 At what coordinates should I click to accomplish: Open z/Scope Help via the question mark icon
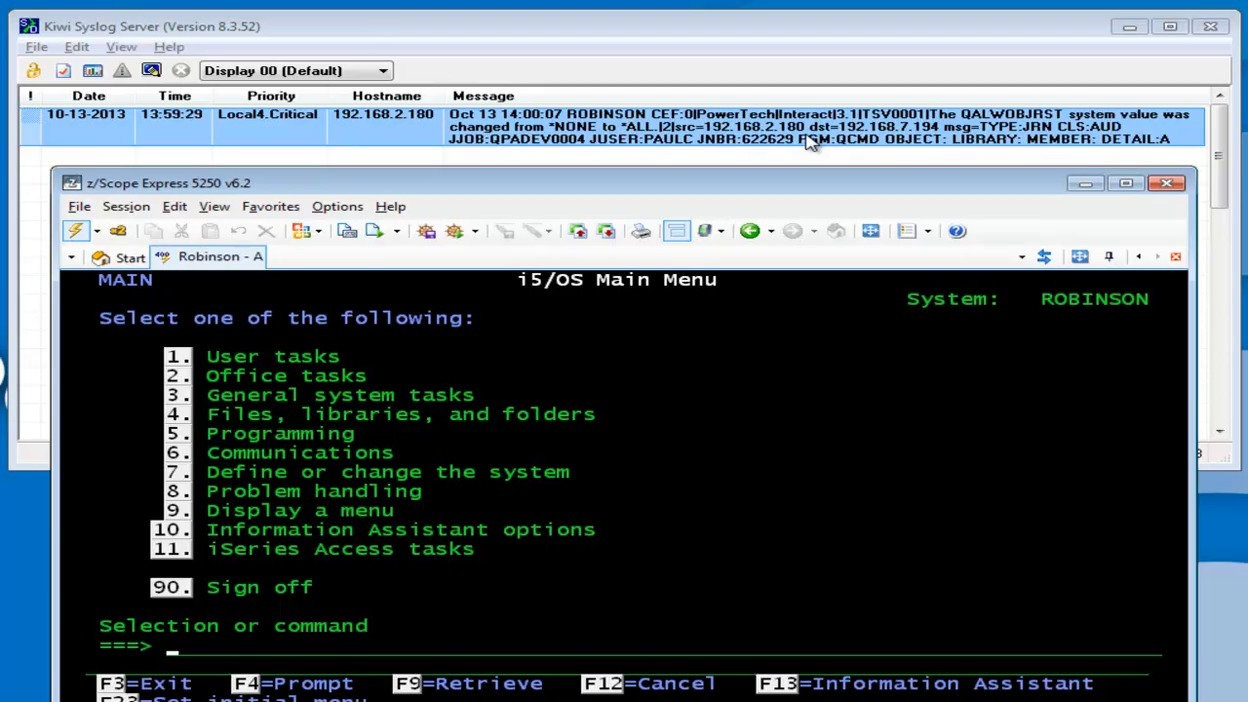click(957, 231)
